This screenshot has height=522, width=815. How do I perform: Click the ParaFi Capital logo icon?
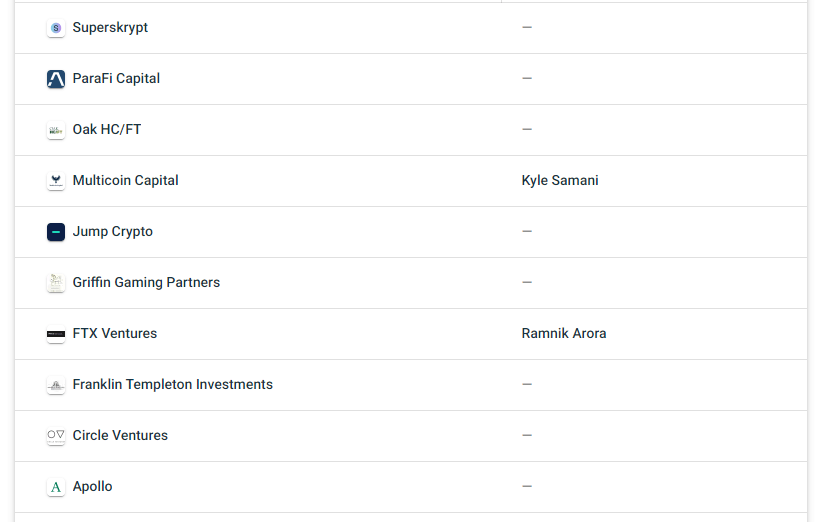(56, 79)
